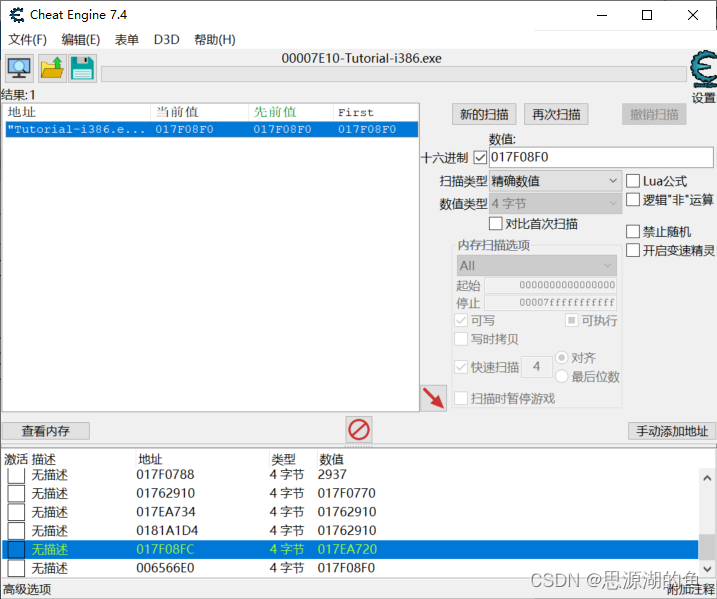Click the 起始 address input field

pos(551,285)
